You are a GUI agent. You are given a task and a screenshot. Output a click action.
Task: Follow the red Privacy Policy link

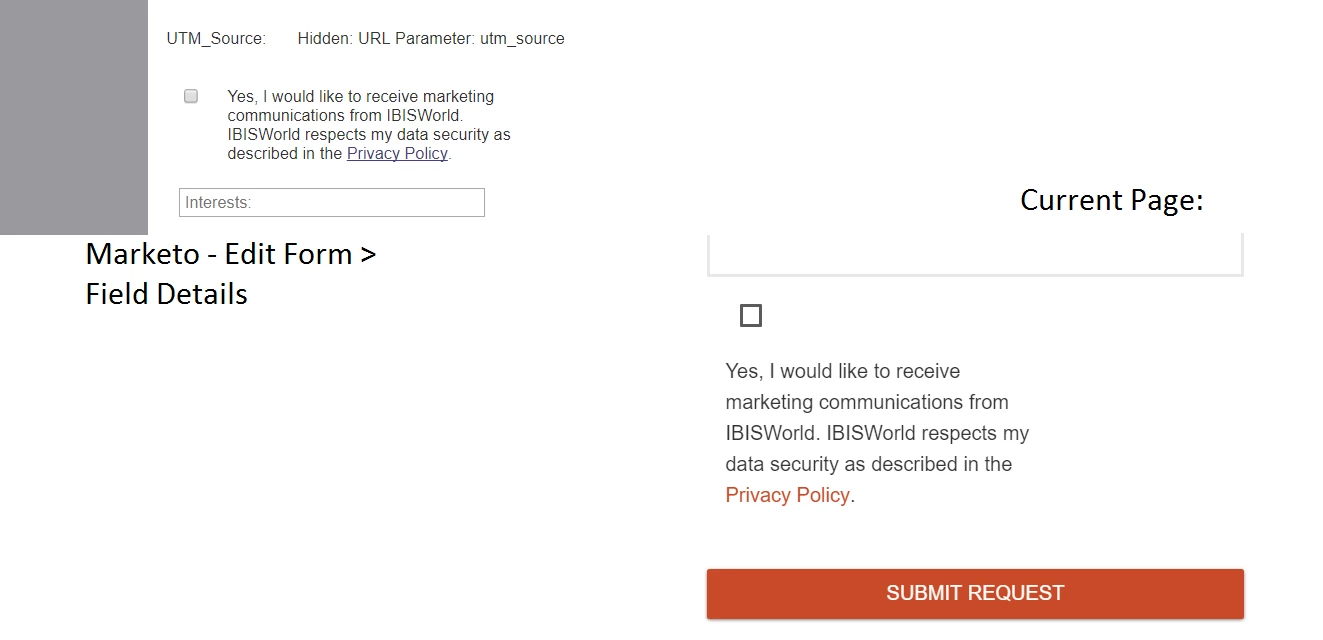(787, 495)
